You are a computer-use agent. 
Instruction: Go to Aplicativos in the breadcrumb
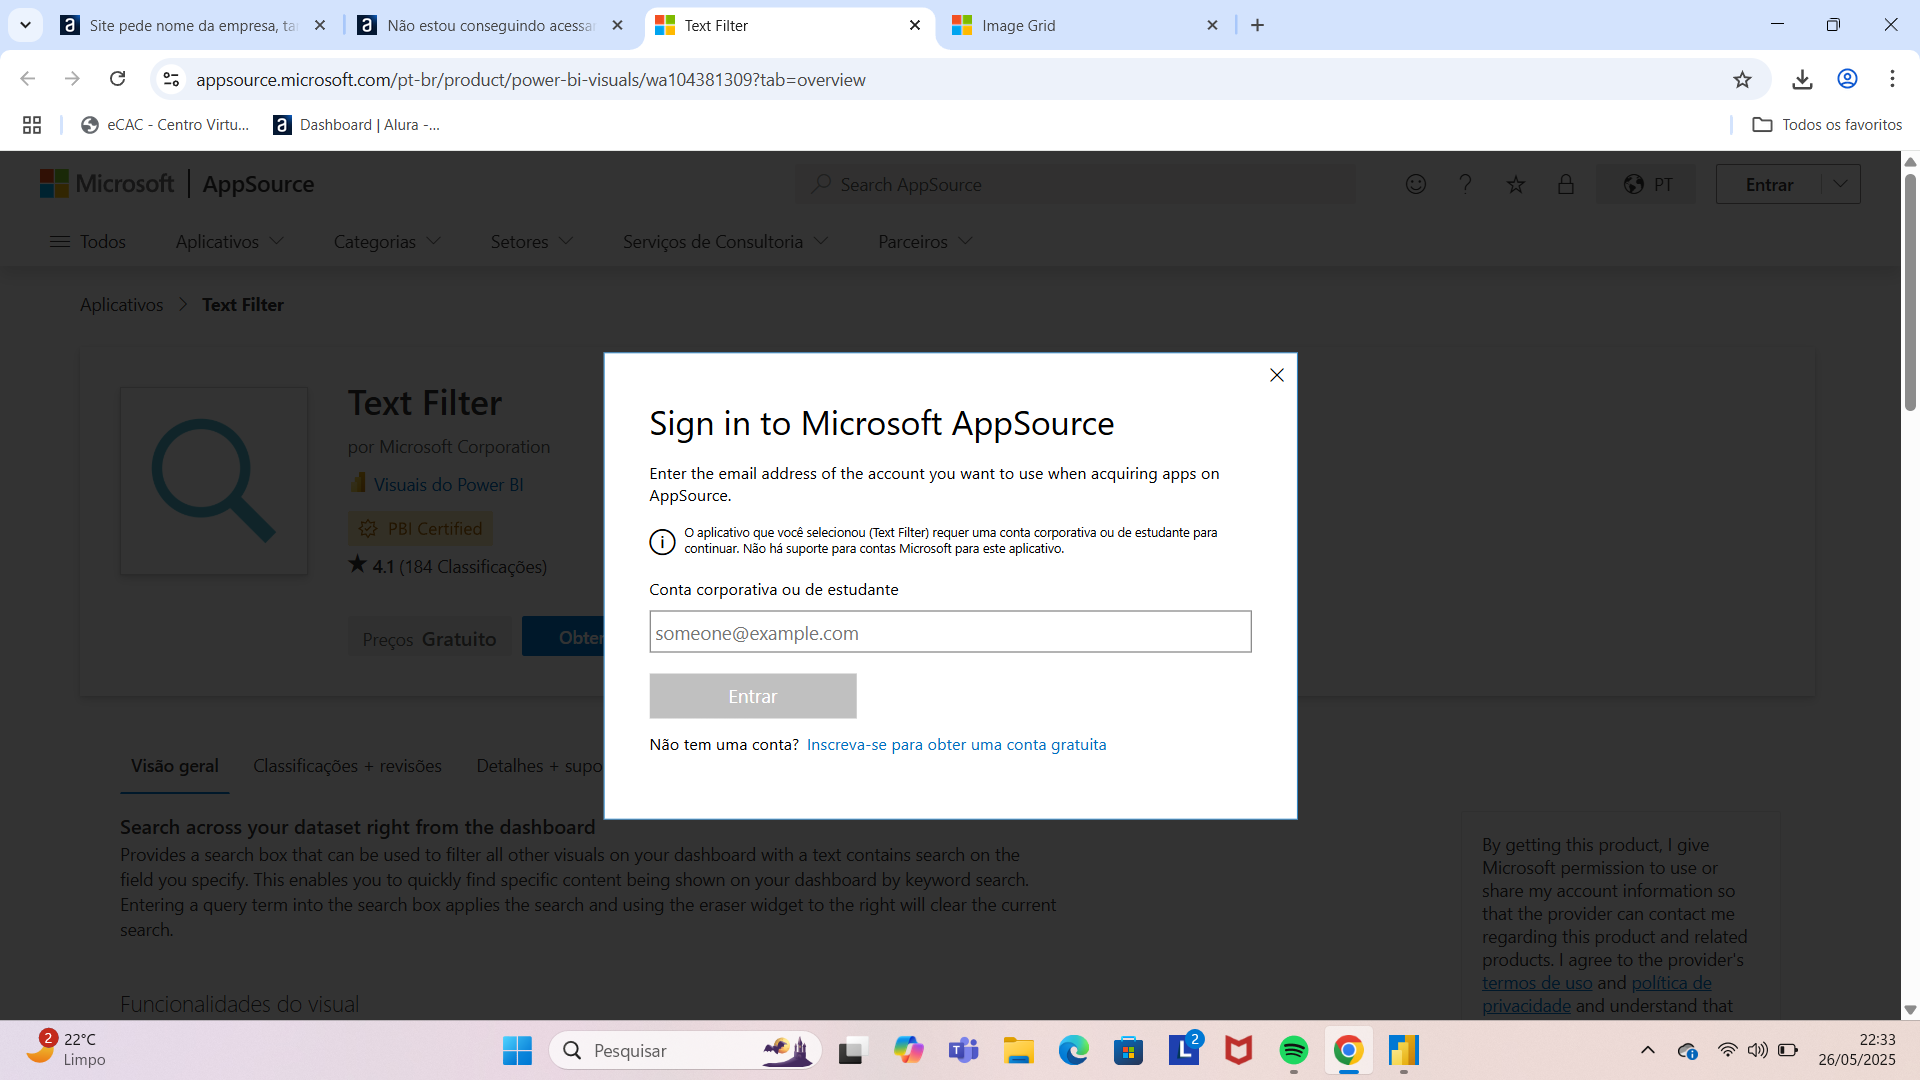(121, 305)
